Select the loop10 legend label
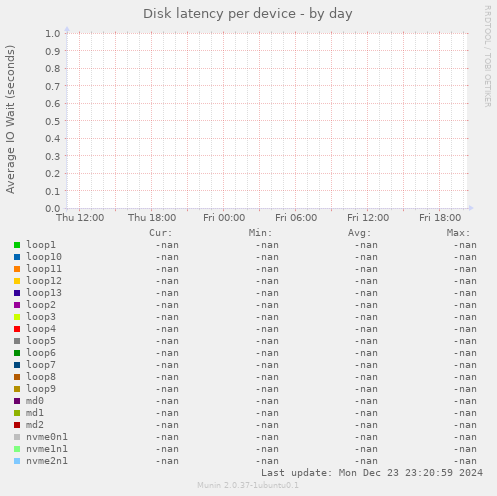This screenshot has height=496, width=497. coord(44,257)
